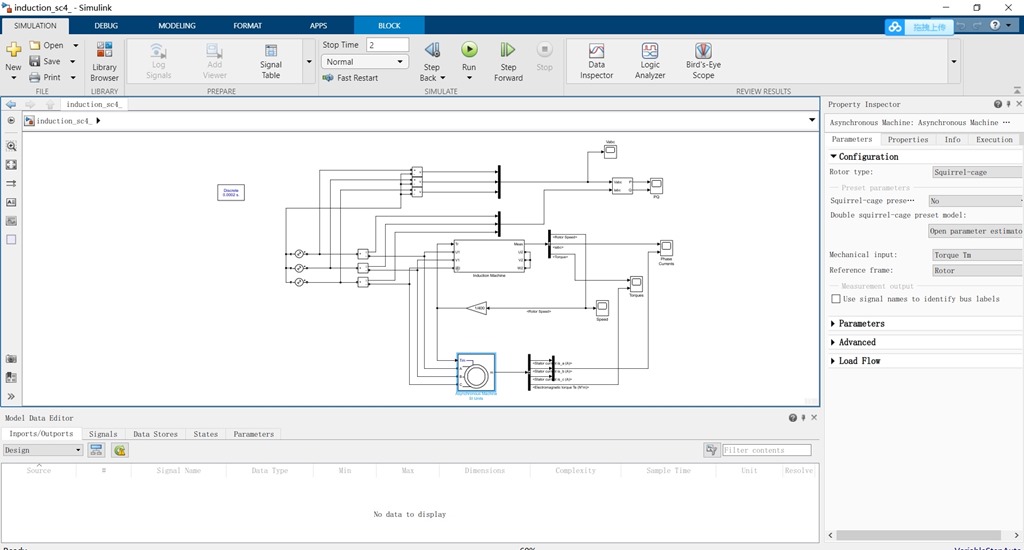Click the zoom tool in canvas sidebar
This screenshot has width=1024, height=550.
coord(11,146)
